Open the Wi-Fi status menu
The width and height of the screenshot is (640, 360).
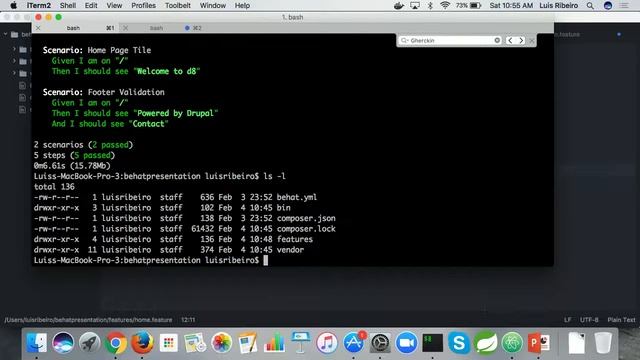pyautogui.click(x=445, y=5)
